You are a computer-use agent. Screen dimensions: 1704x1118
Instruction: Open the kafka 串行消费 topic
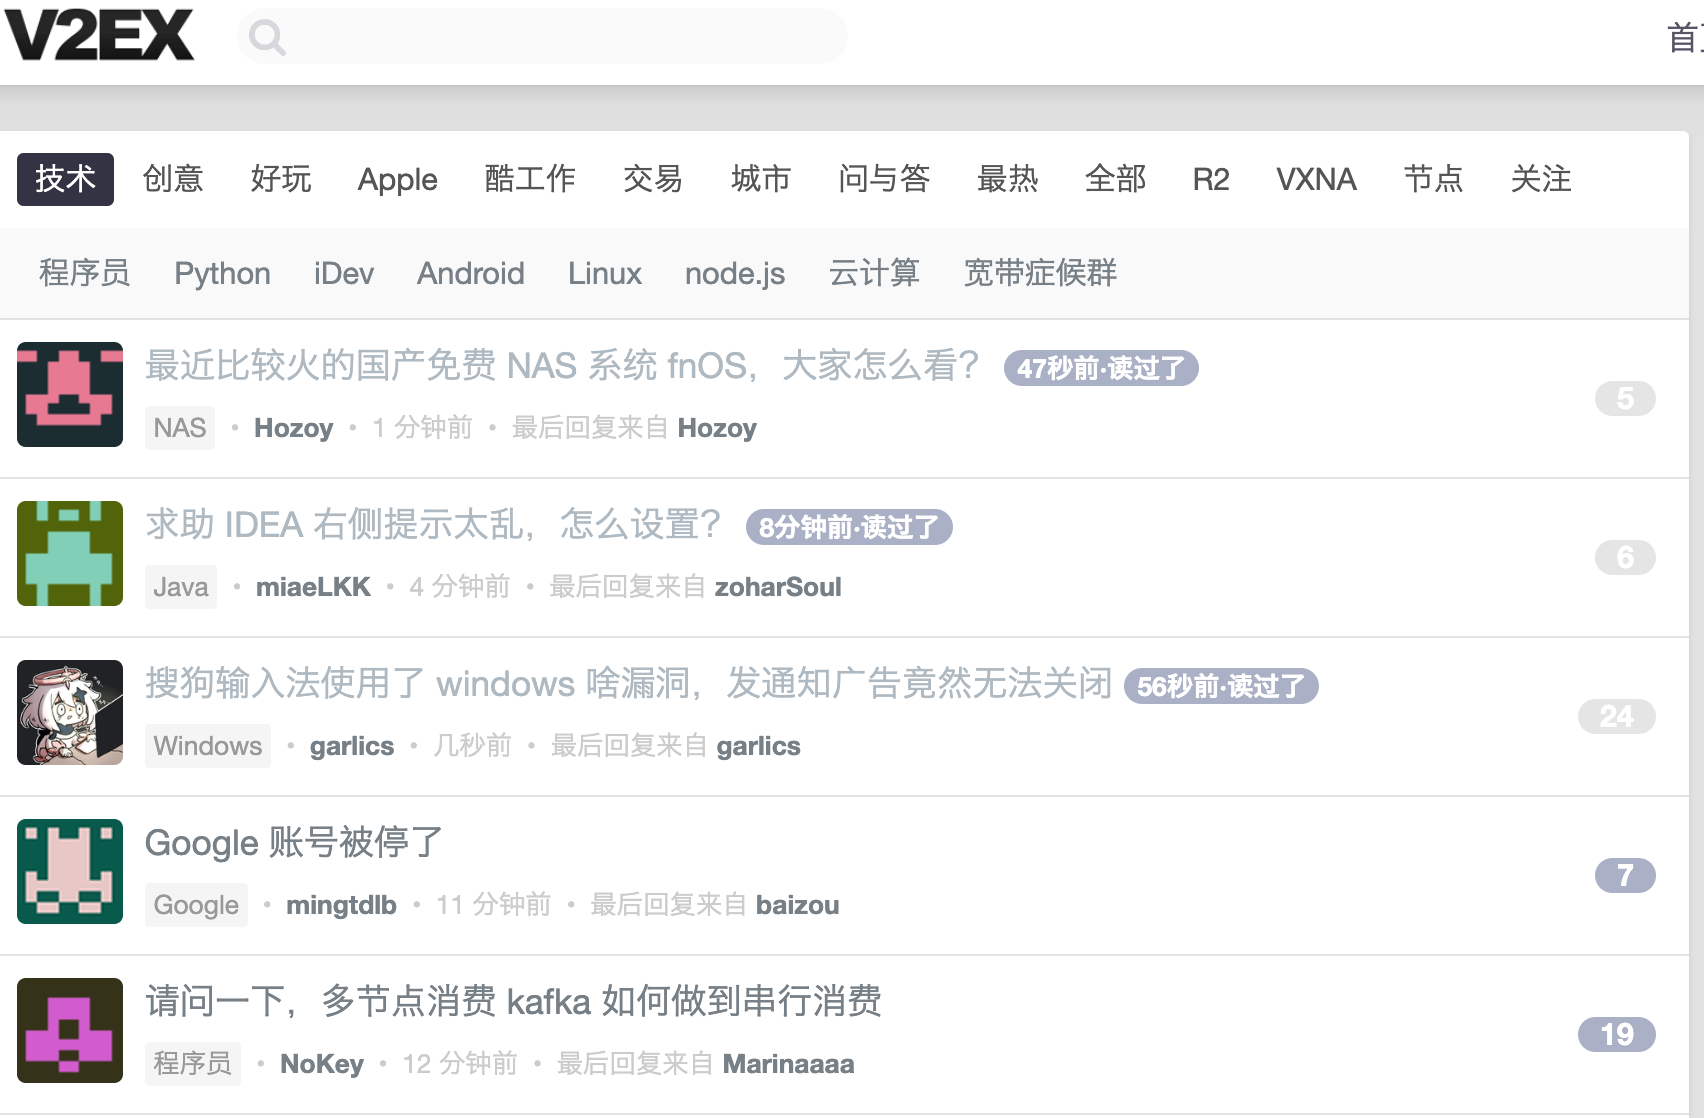514,1001
